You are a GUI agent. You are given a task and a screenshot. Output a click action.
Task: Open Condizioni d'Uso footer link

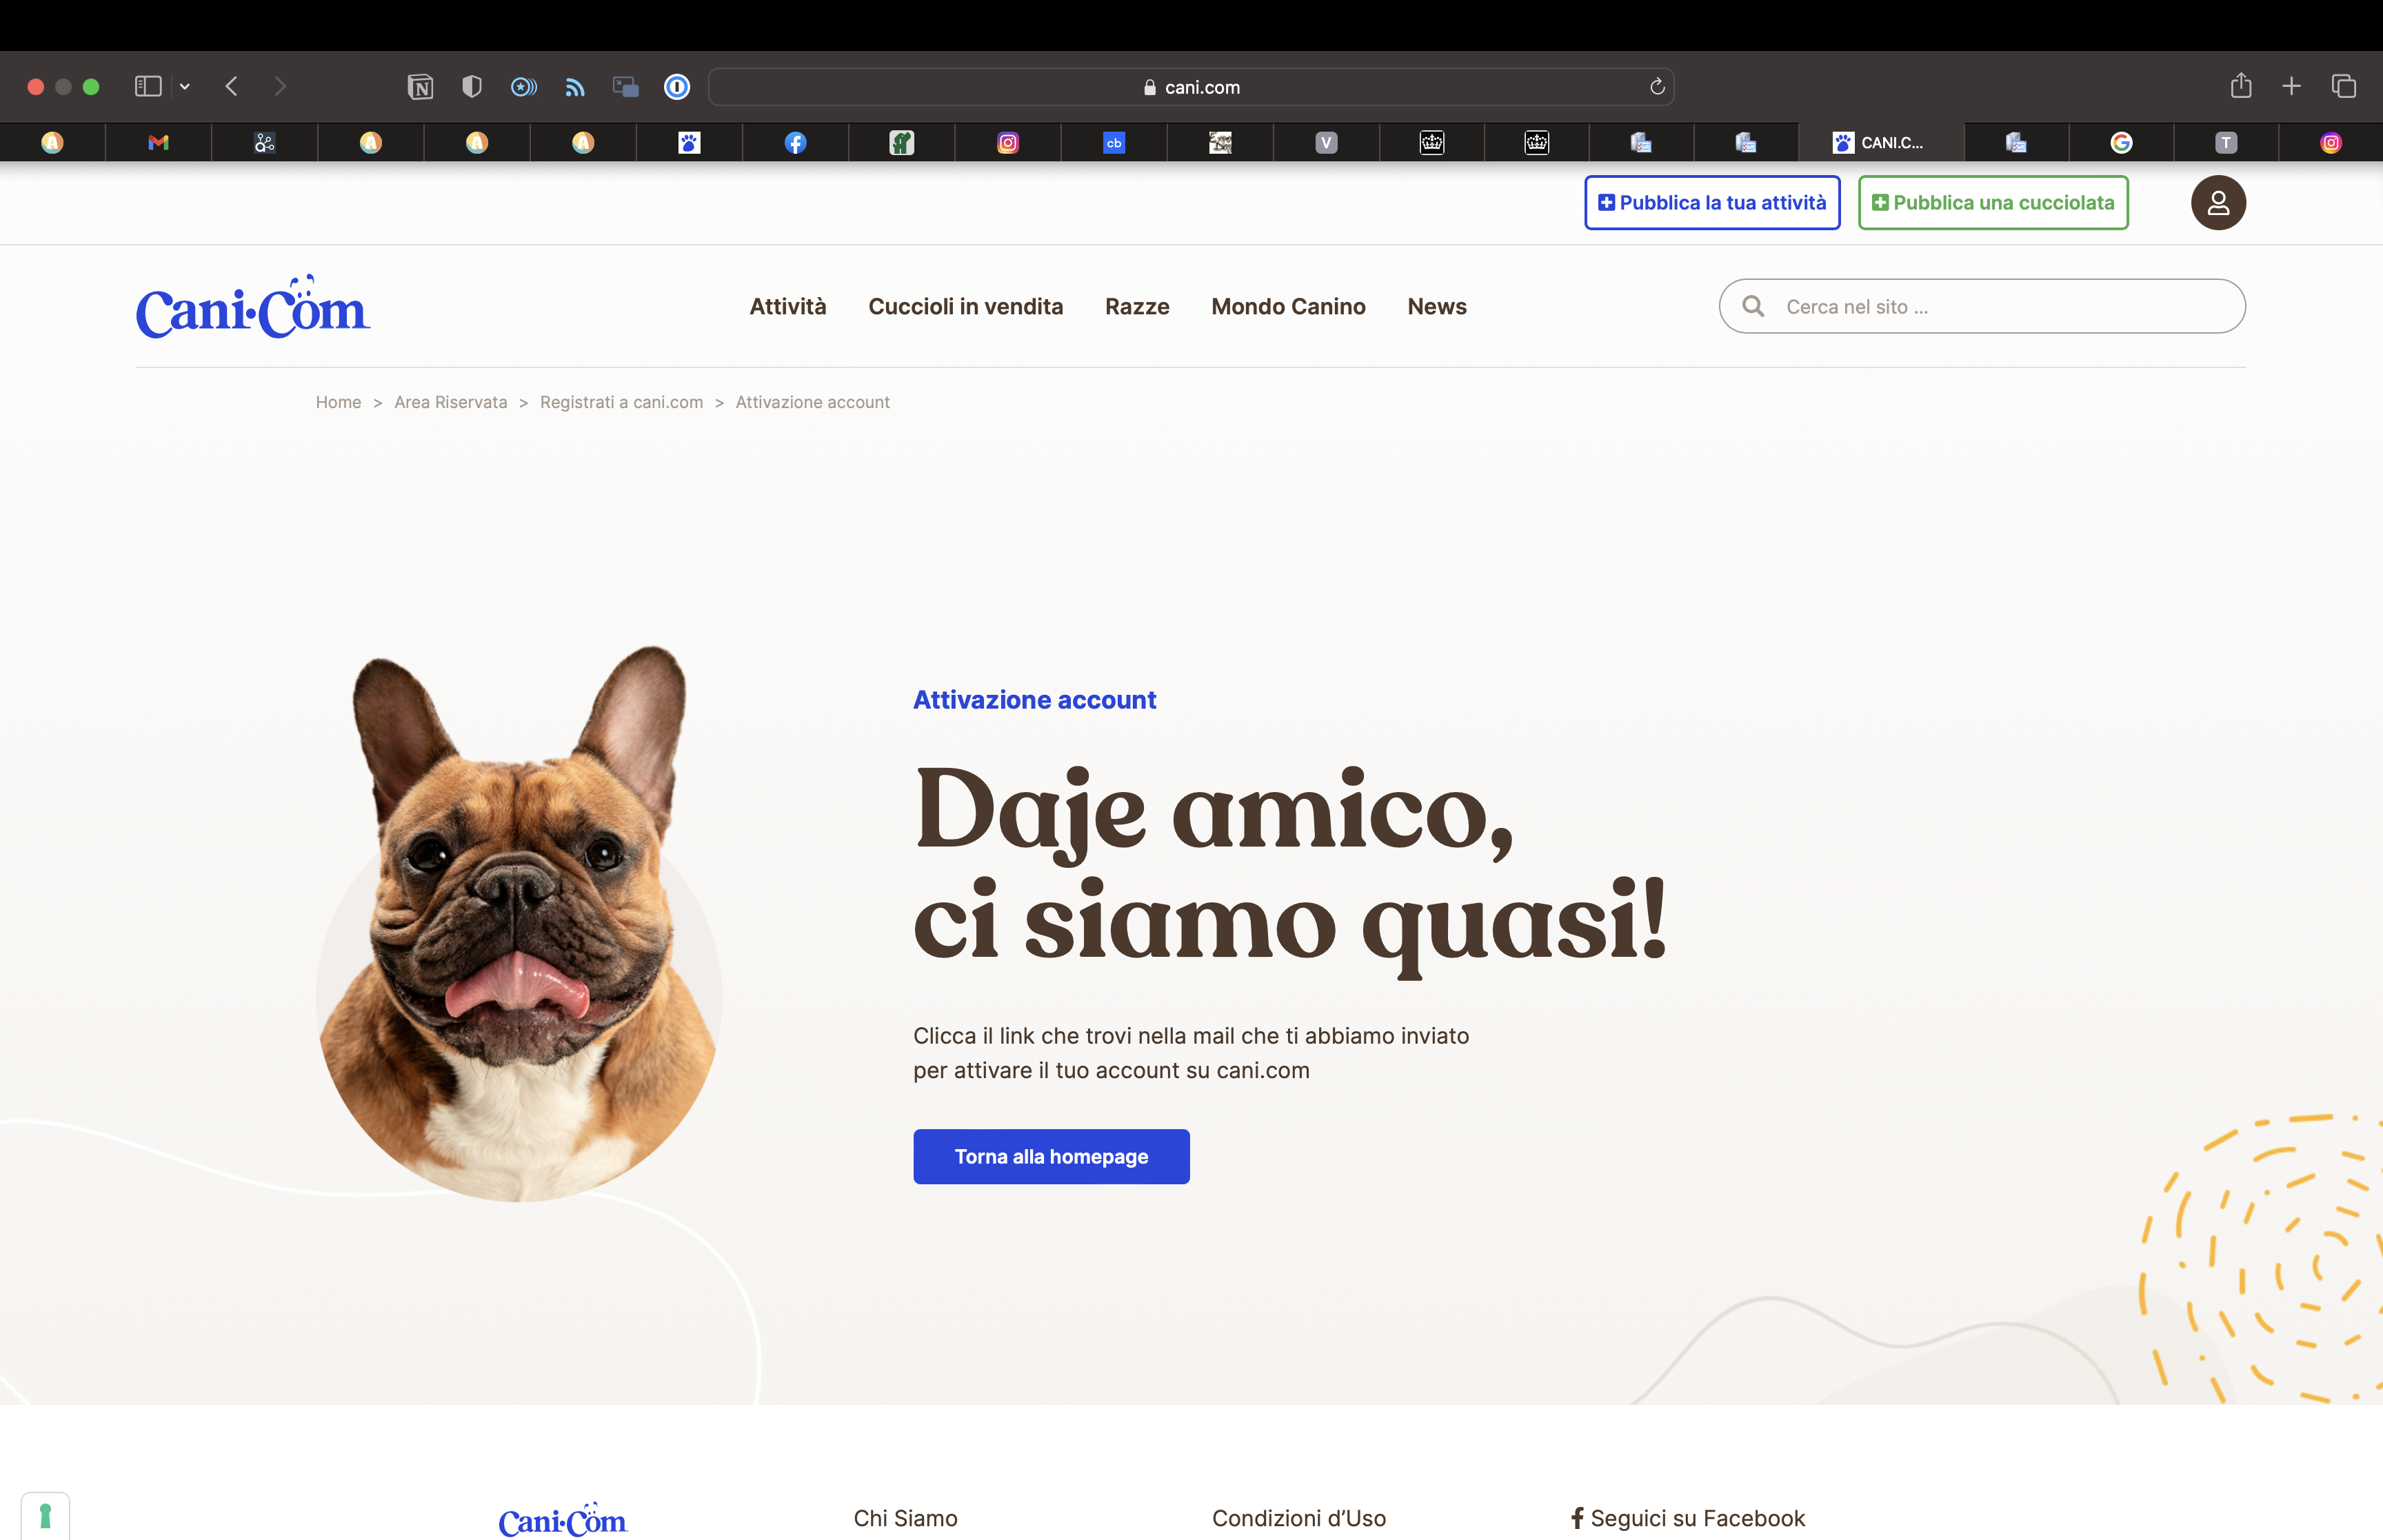click(1299, 1518)
